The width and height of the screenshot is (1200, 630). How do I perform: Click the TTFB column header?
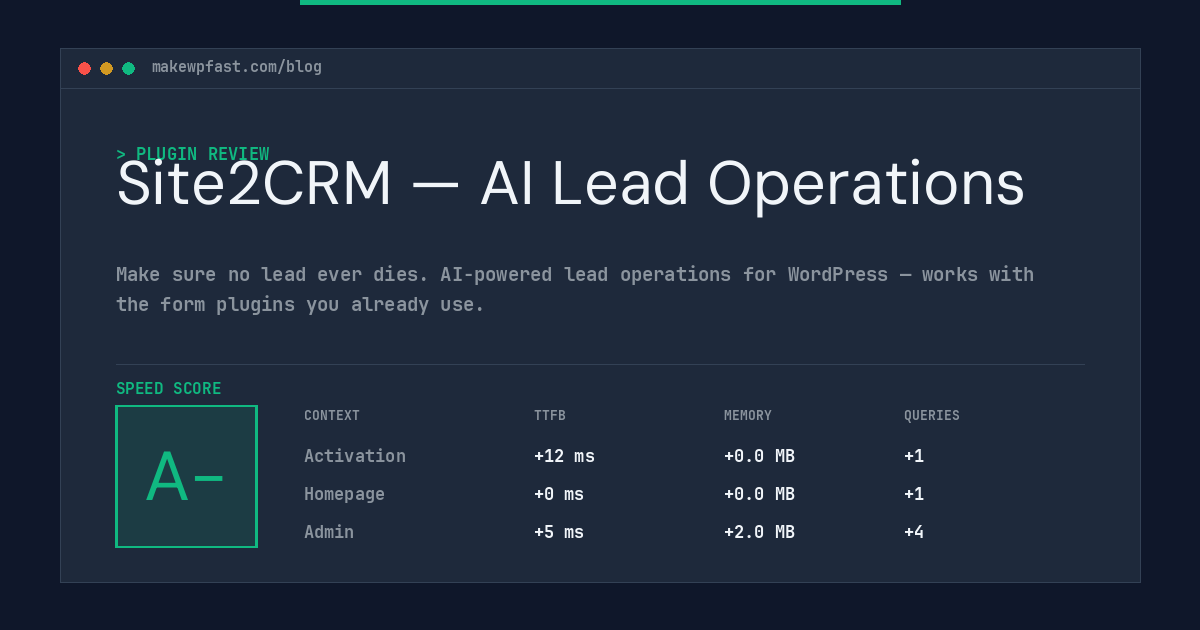click(550, 416)
